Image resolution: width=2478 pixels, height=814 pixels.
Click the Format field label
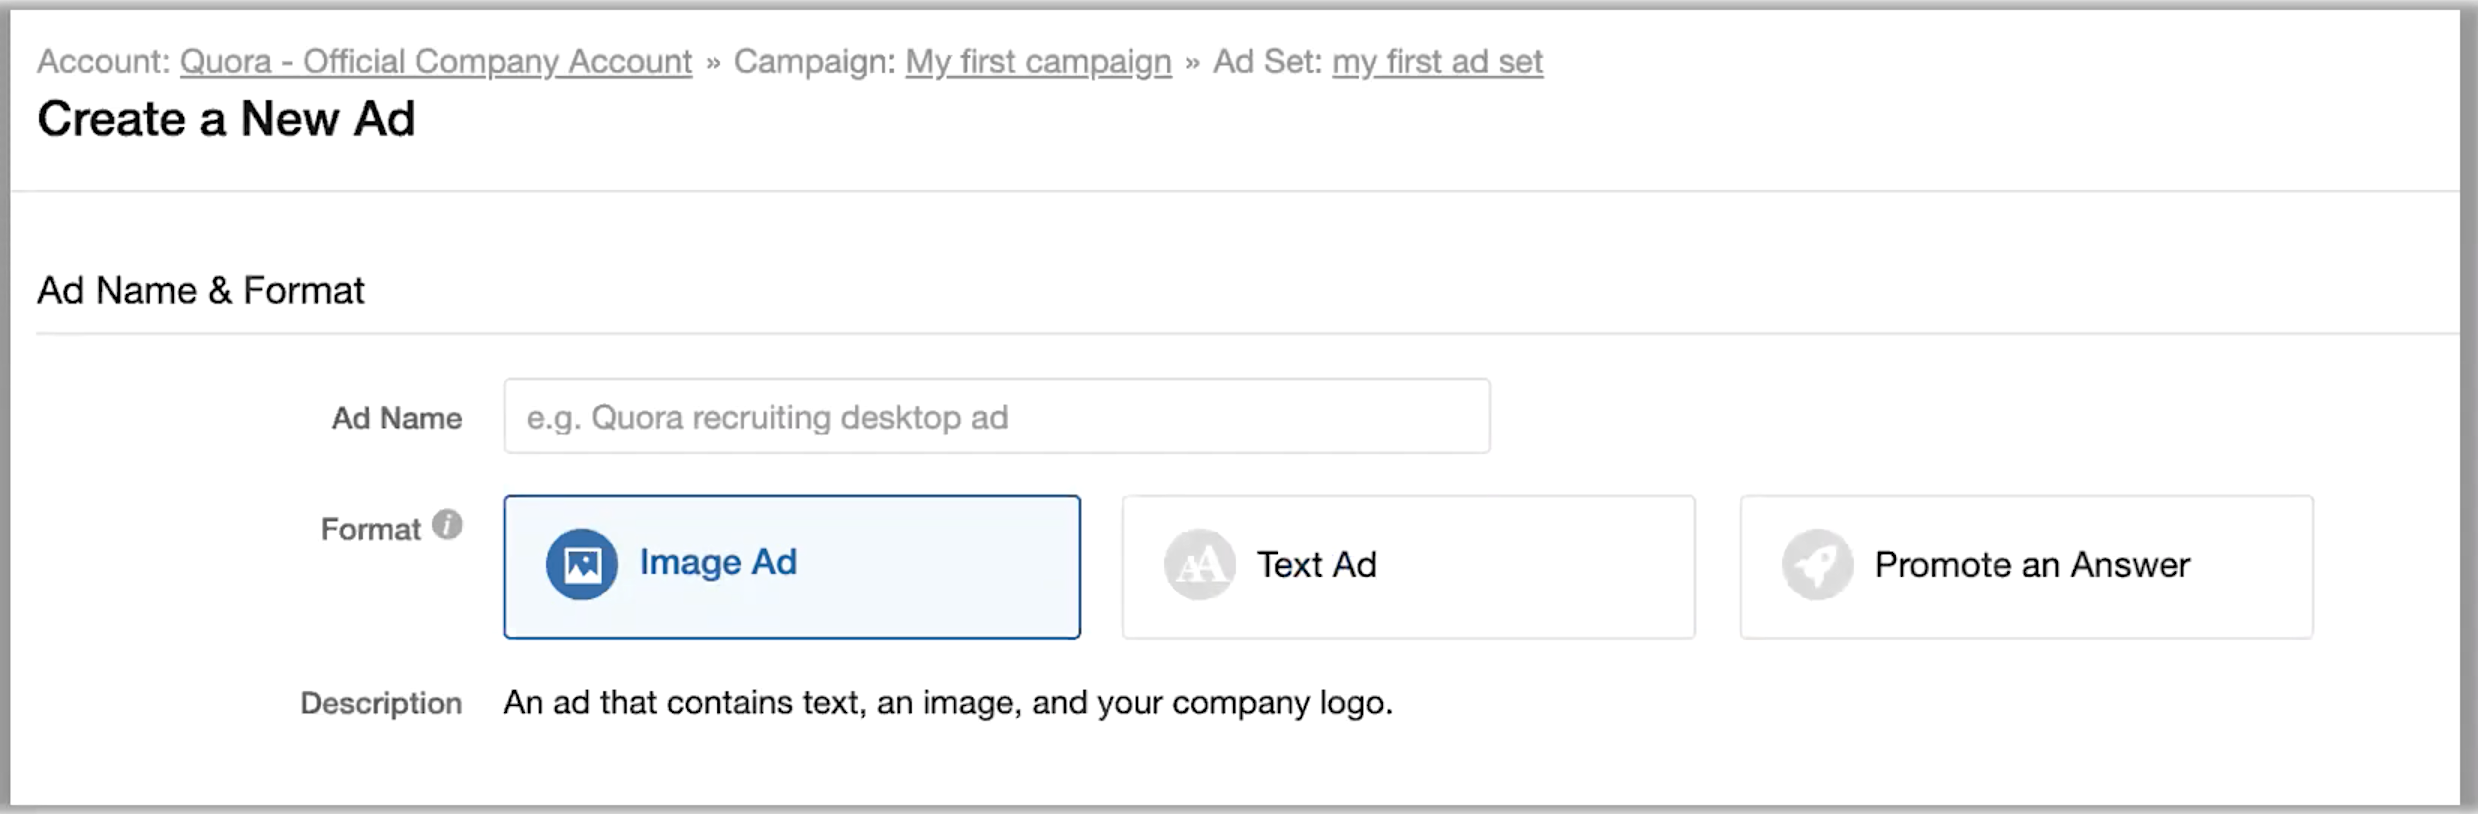pos(370,529)
